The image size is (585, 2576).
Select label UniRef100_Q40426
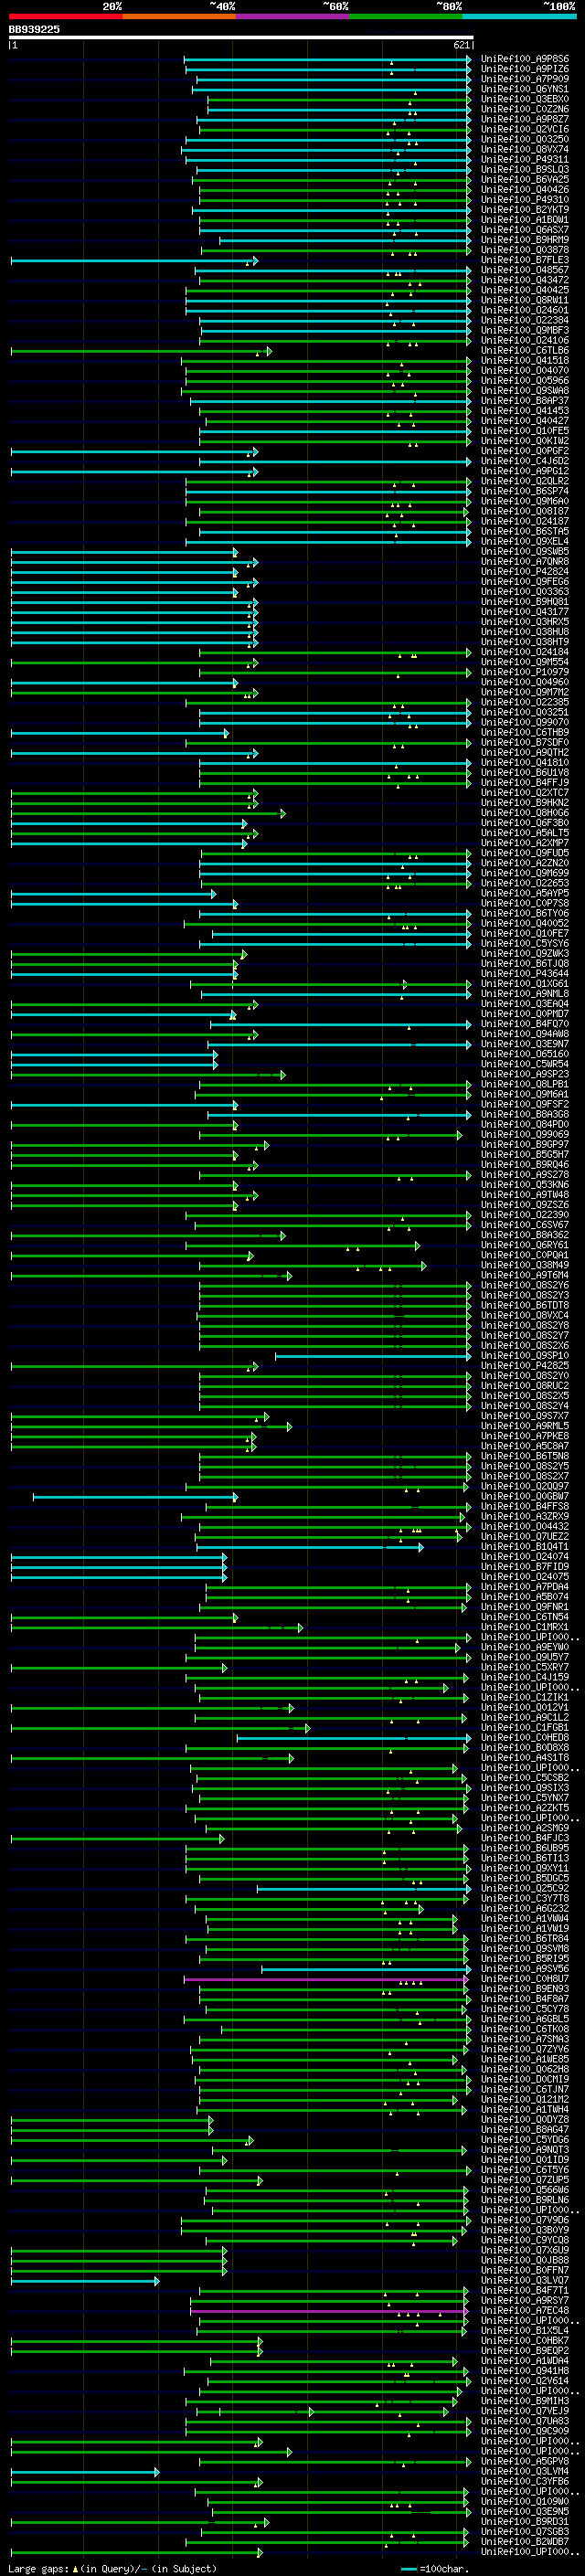[525, 190]
